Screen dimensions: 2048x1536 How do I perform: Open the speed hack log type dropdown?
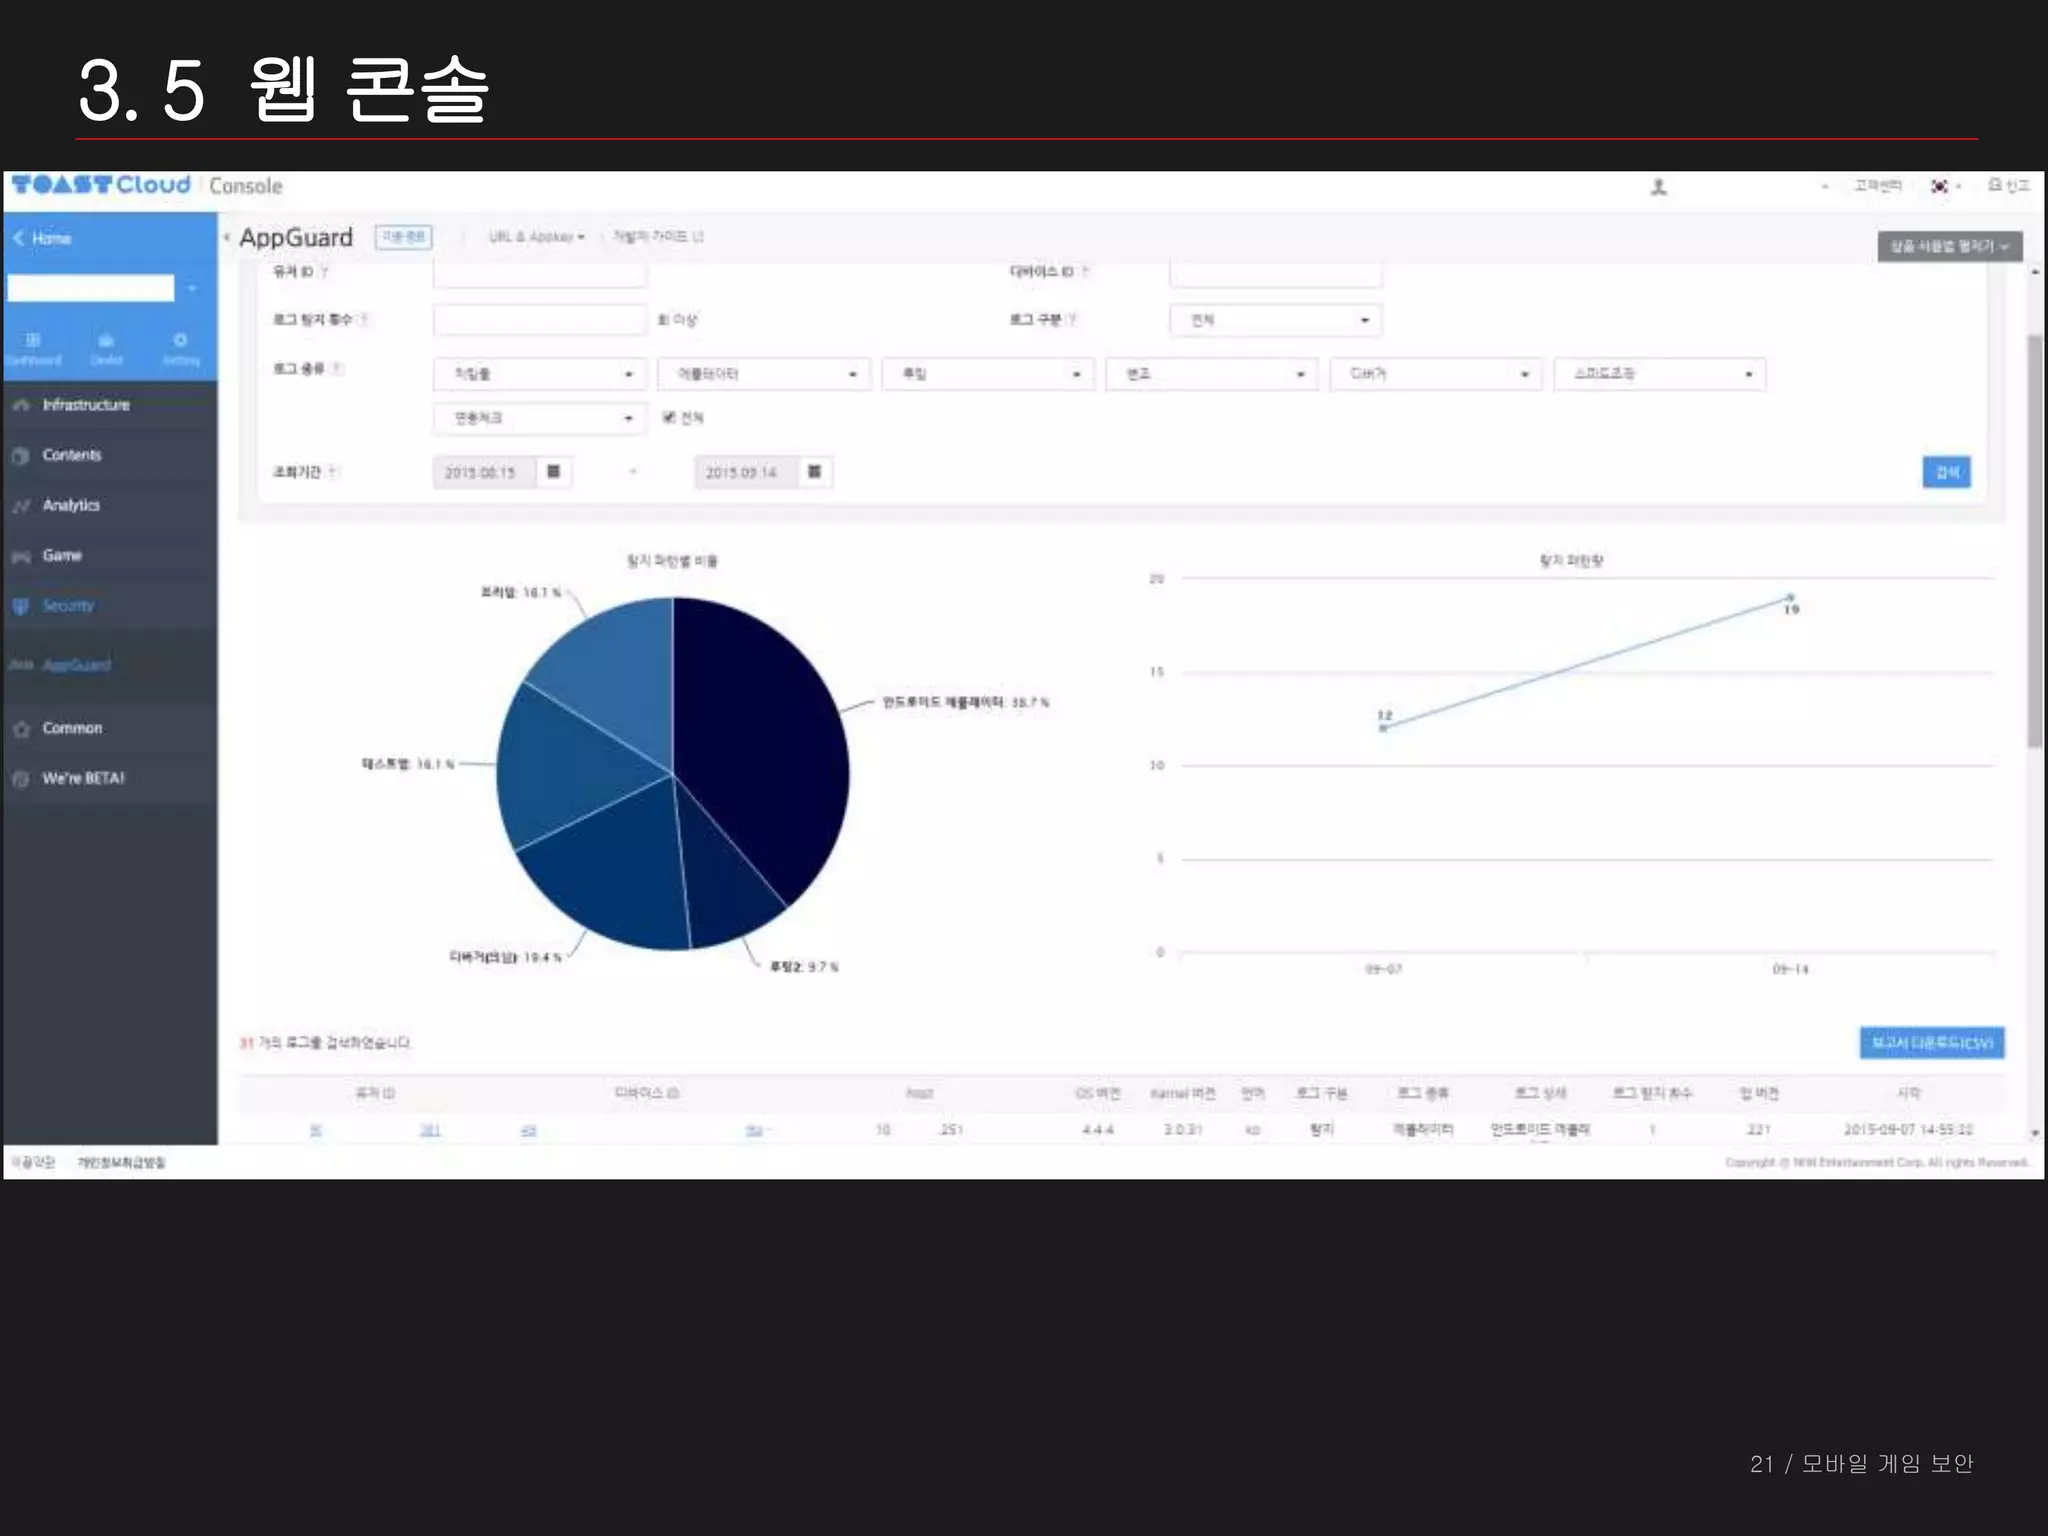[x=1660, y=374]
